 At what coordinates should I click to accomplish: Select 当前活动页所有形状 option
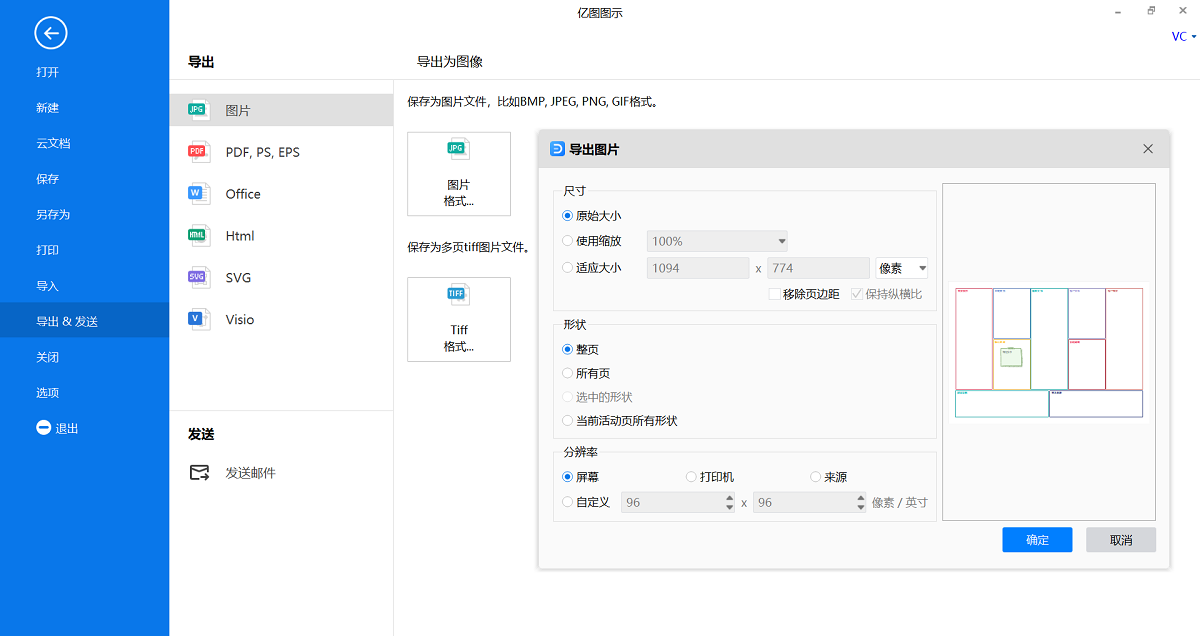point(567,421)
